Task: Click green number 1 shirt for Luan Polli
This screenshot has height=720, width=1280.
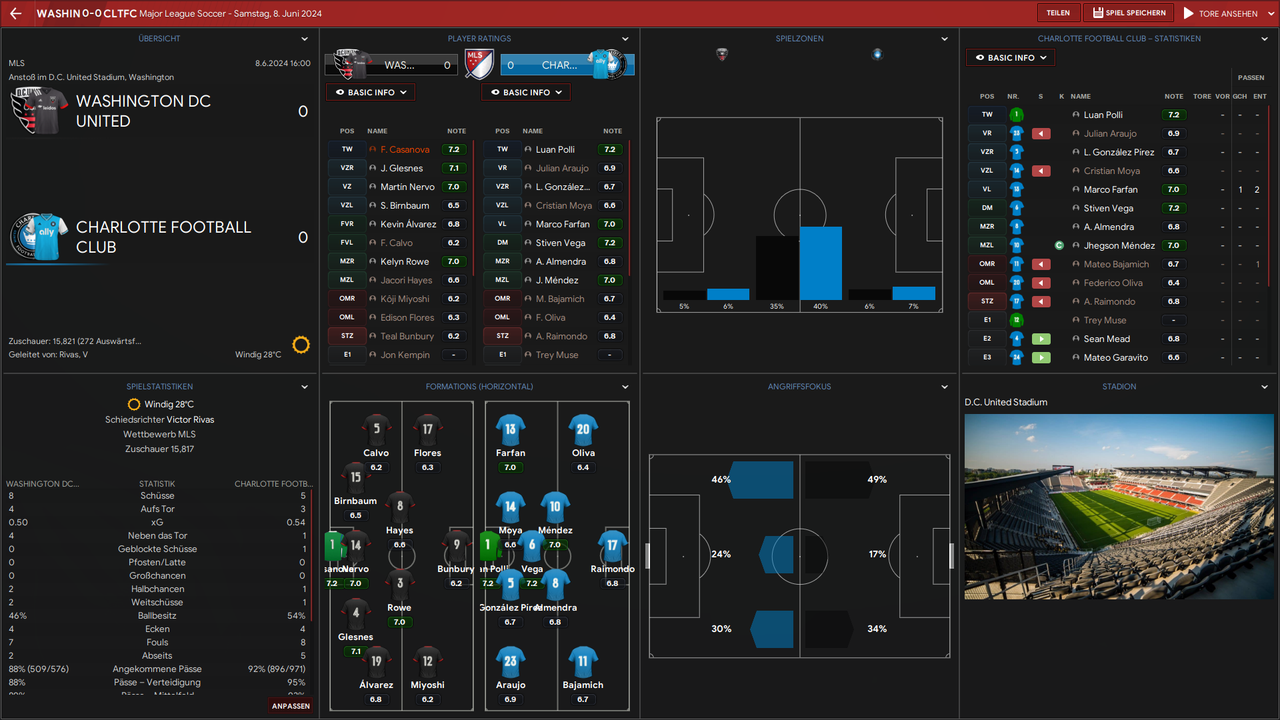Action: 1016,115
